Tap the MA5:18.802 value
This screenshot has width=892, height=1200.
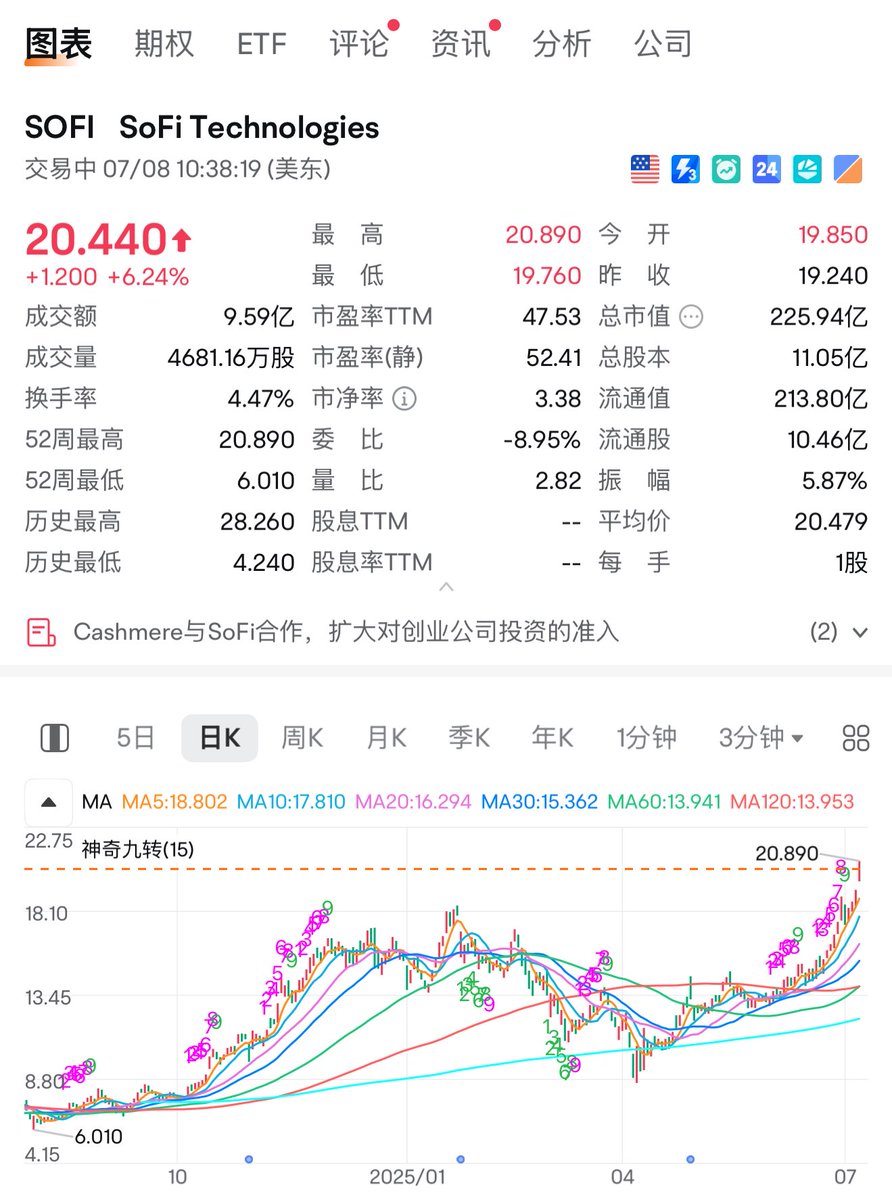pos(174,802)
